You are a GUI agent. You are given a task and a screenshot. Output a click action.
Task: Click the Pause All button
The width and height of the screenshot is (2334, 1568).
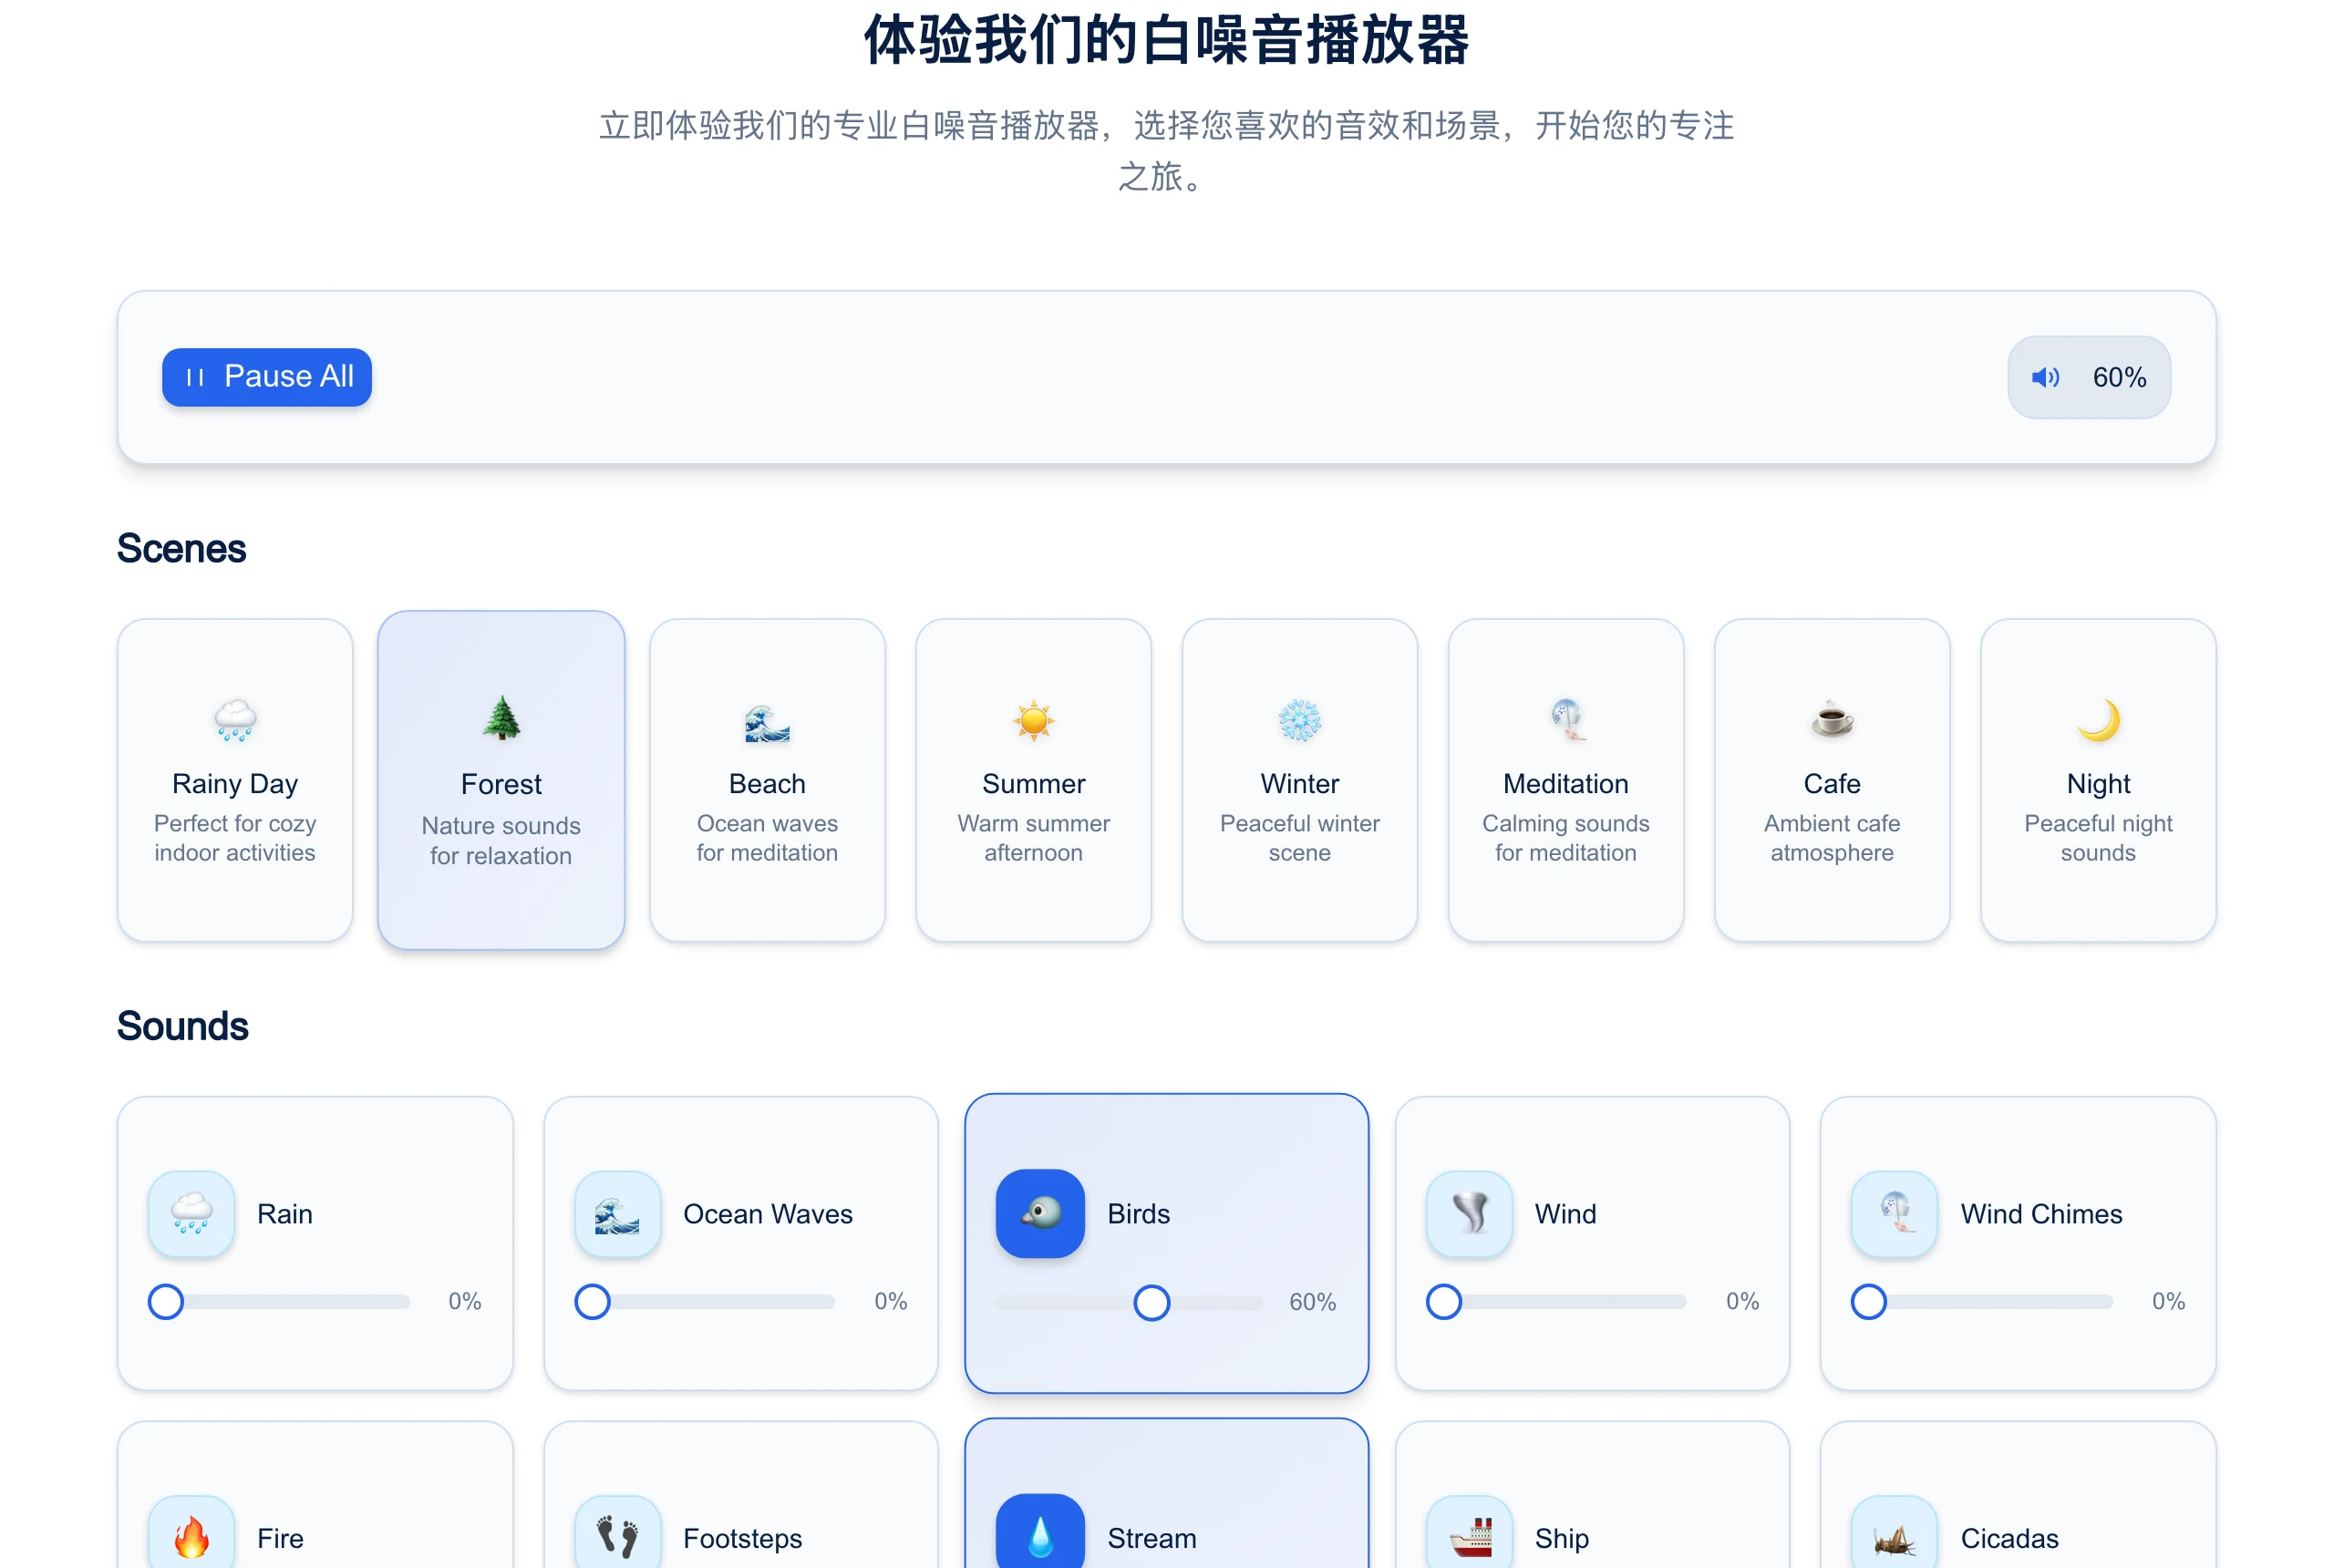pyautogui.click(x=267, y=377)
